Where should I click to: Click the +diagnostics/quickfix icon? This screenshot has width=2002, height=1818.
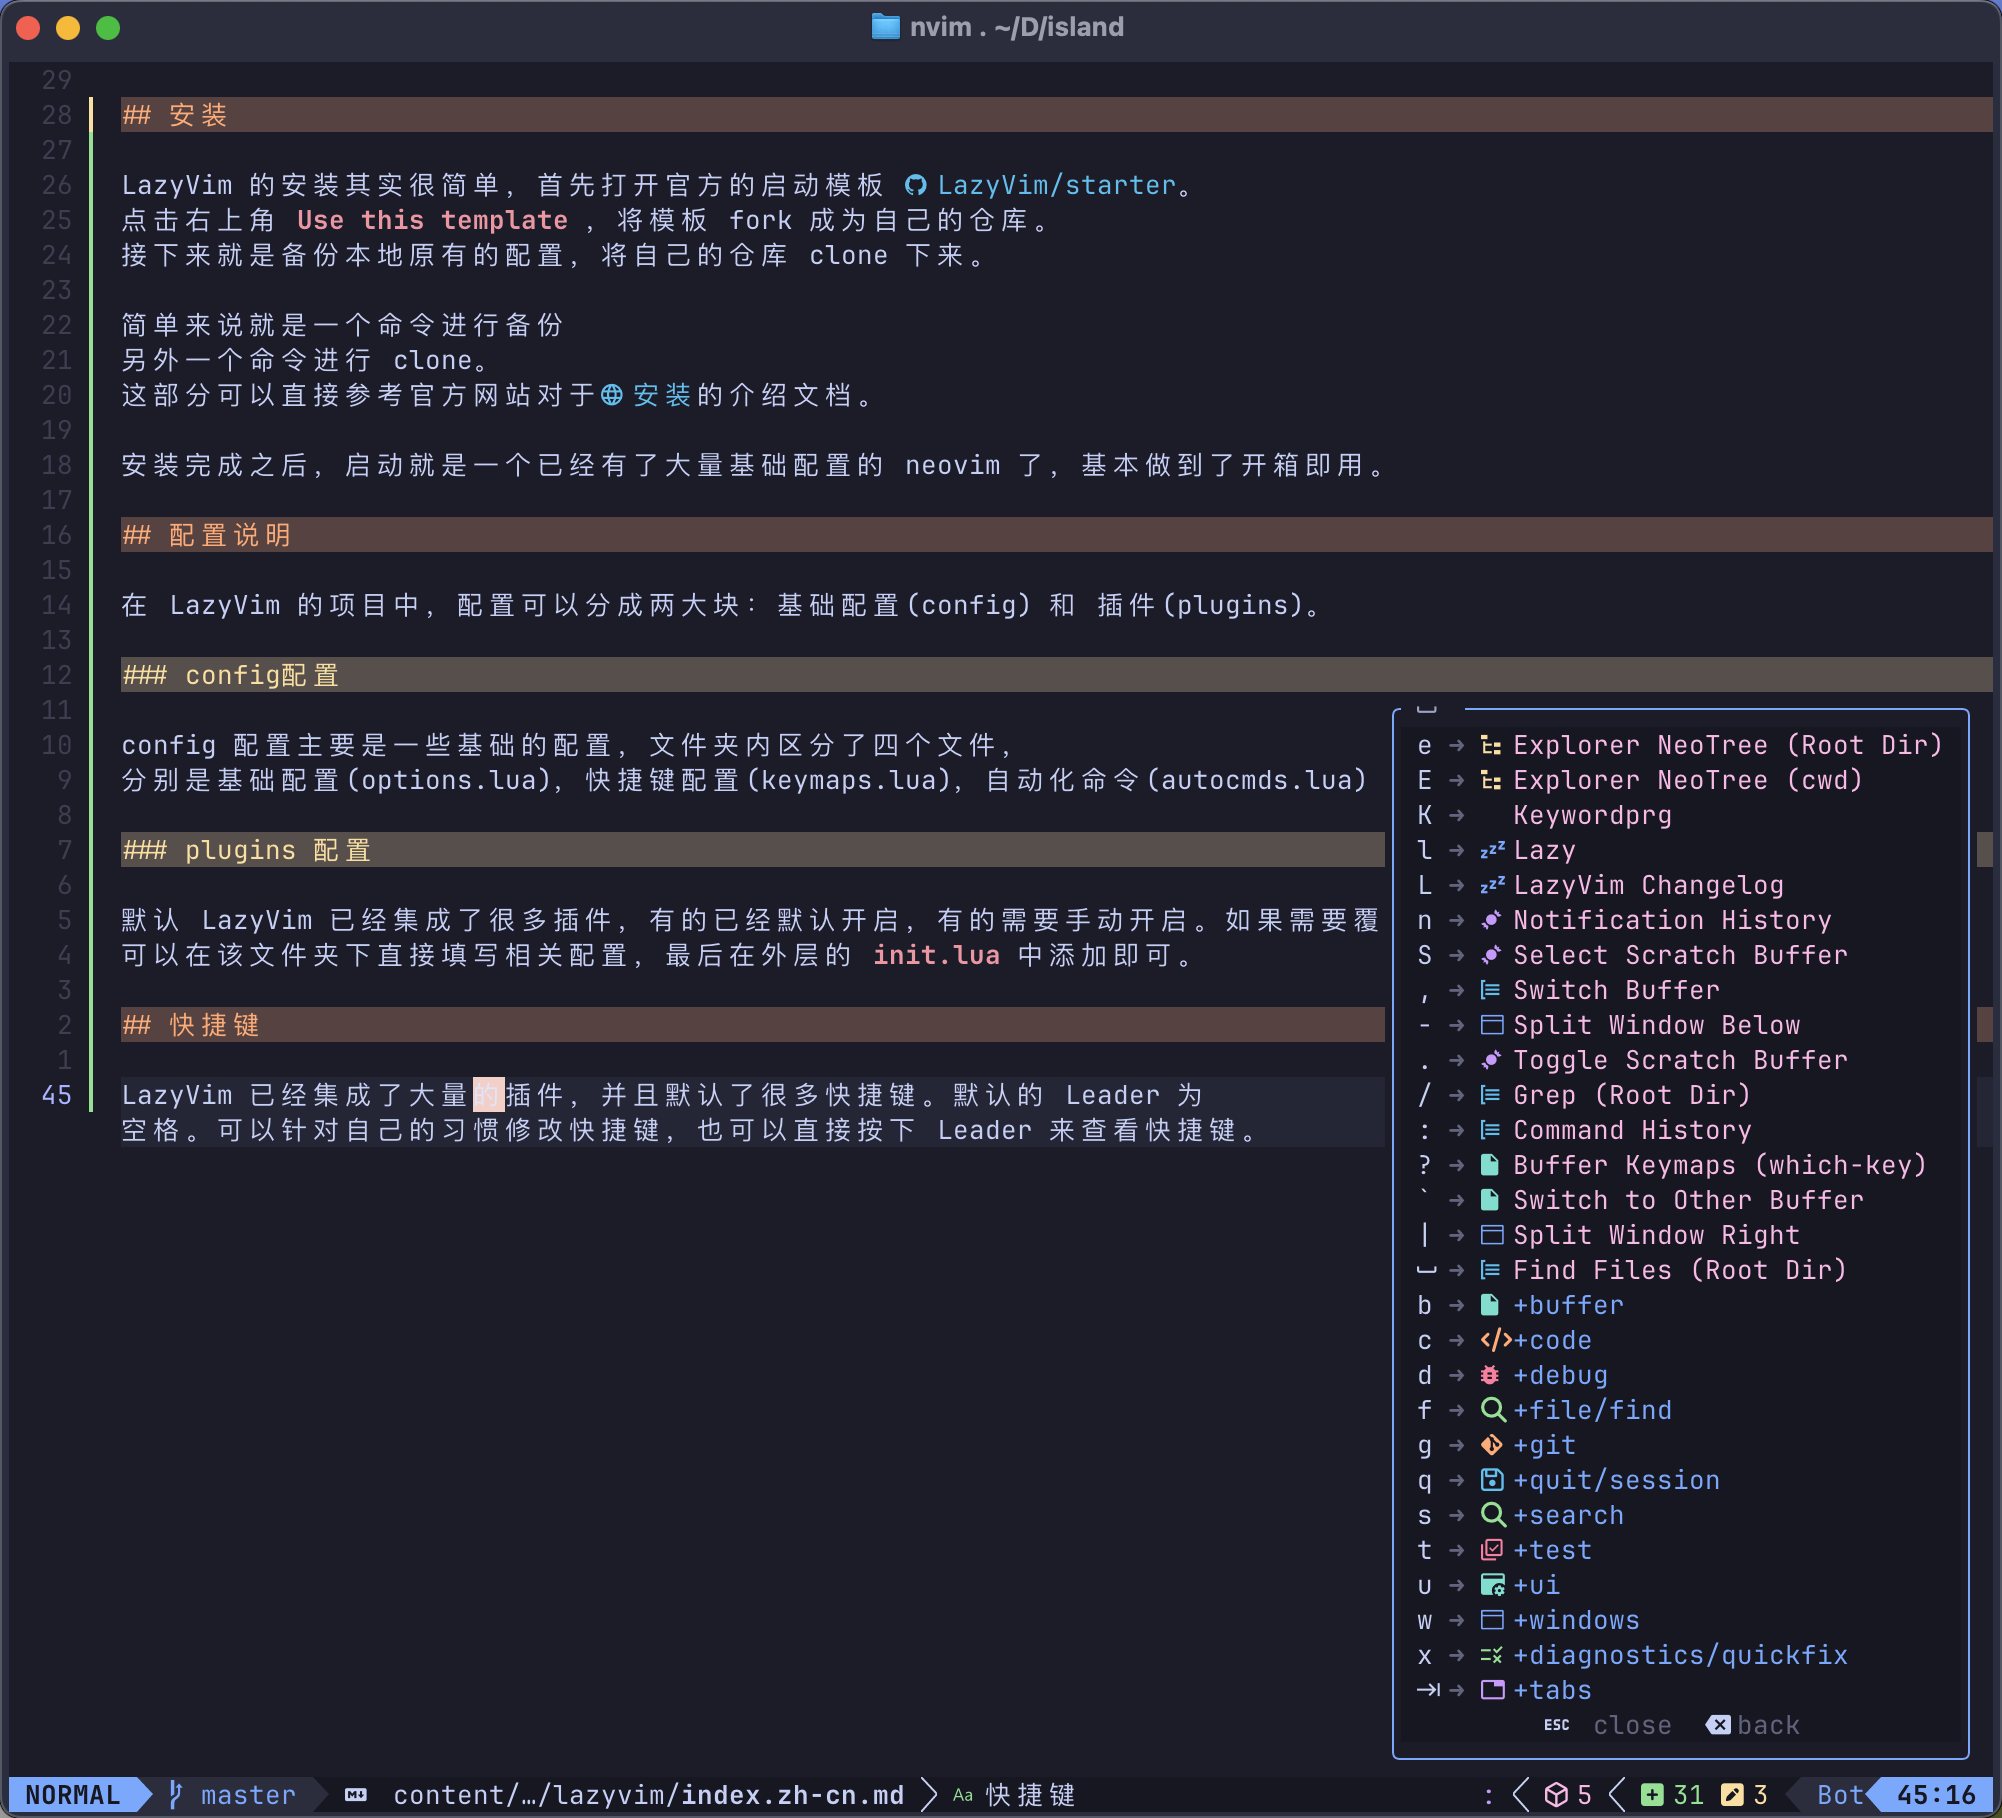tap(1492, 1655)
